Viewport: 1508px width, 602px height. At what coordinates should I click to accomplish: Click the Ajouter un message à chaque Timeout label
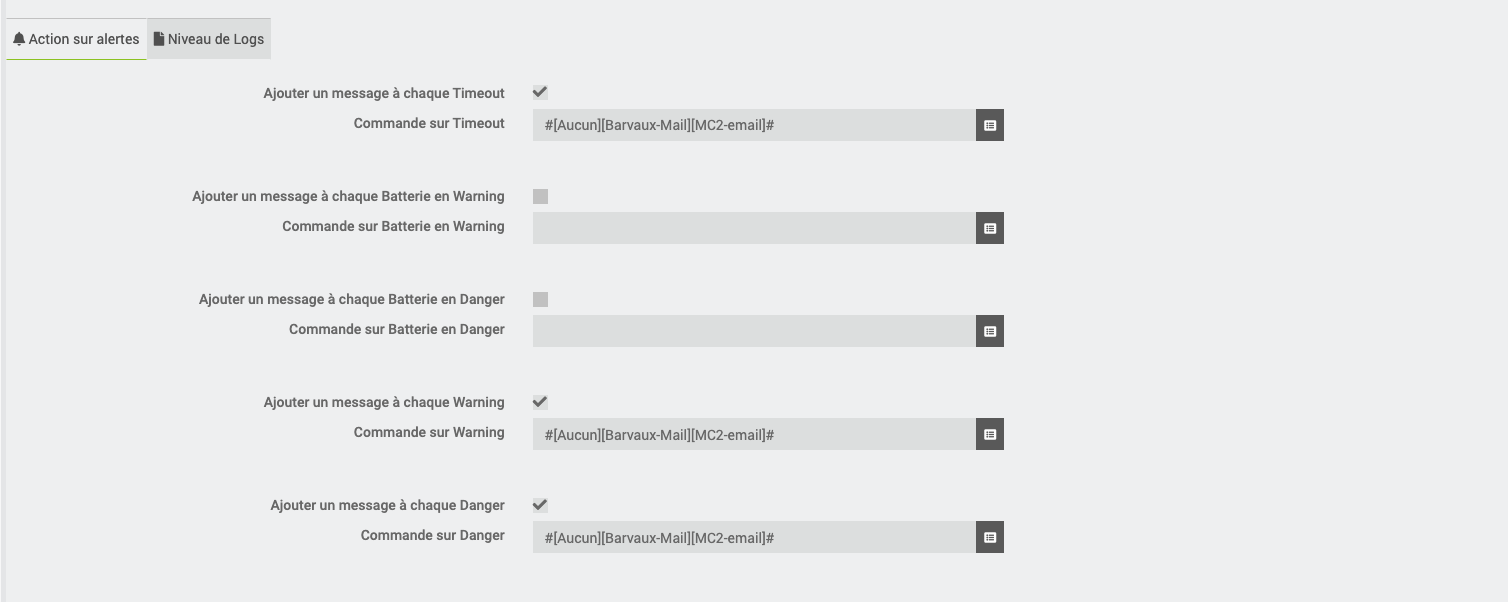pos(384,93)
